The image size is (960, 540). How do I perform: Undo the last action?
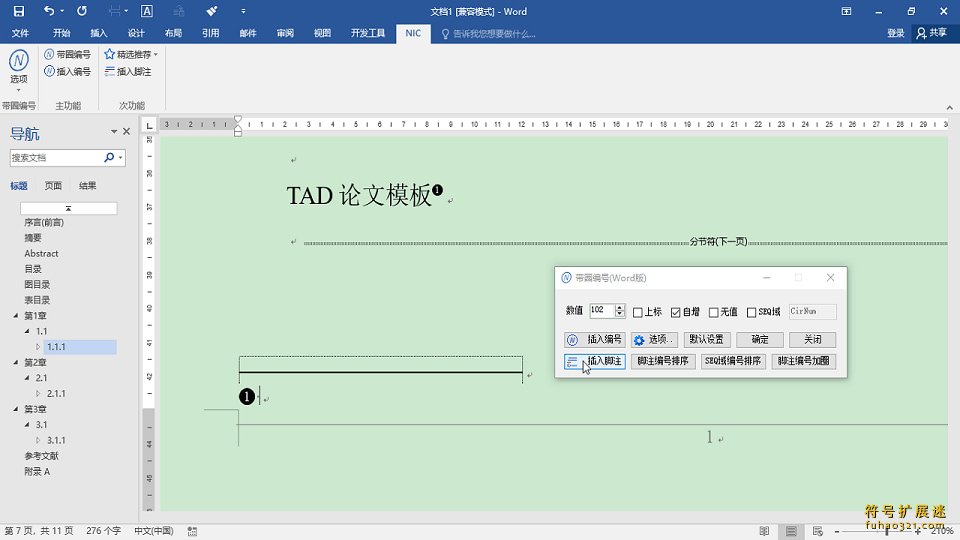point(49,11)
